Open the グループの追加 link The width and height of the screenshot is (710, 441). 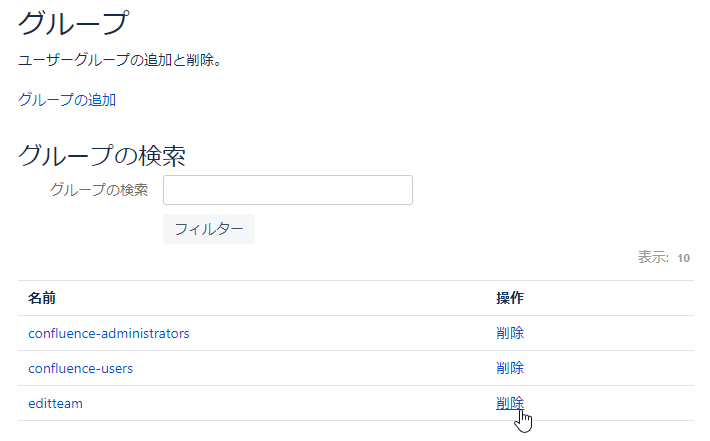pos(67,100)
